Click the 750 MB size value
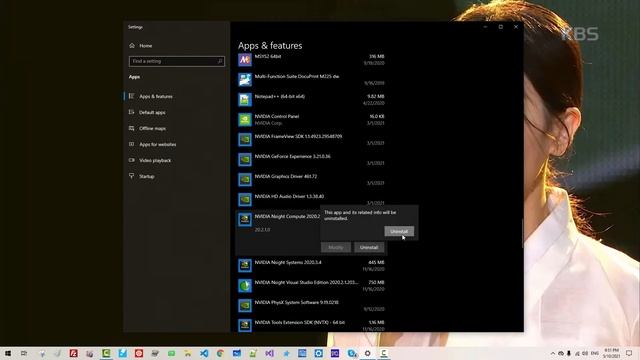 376,282
